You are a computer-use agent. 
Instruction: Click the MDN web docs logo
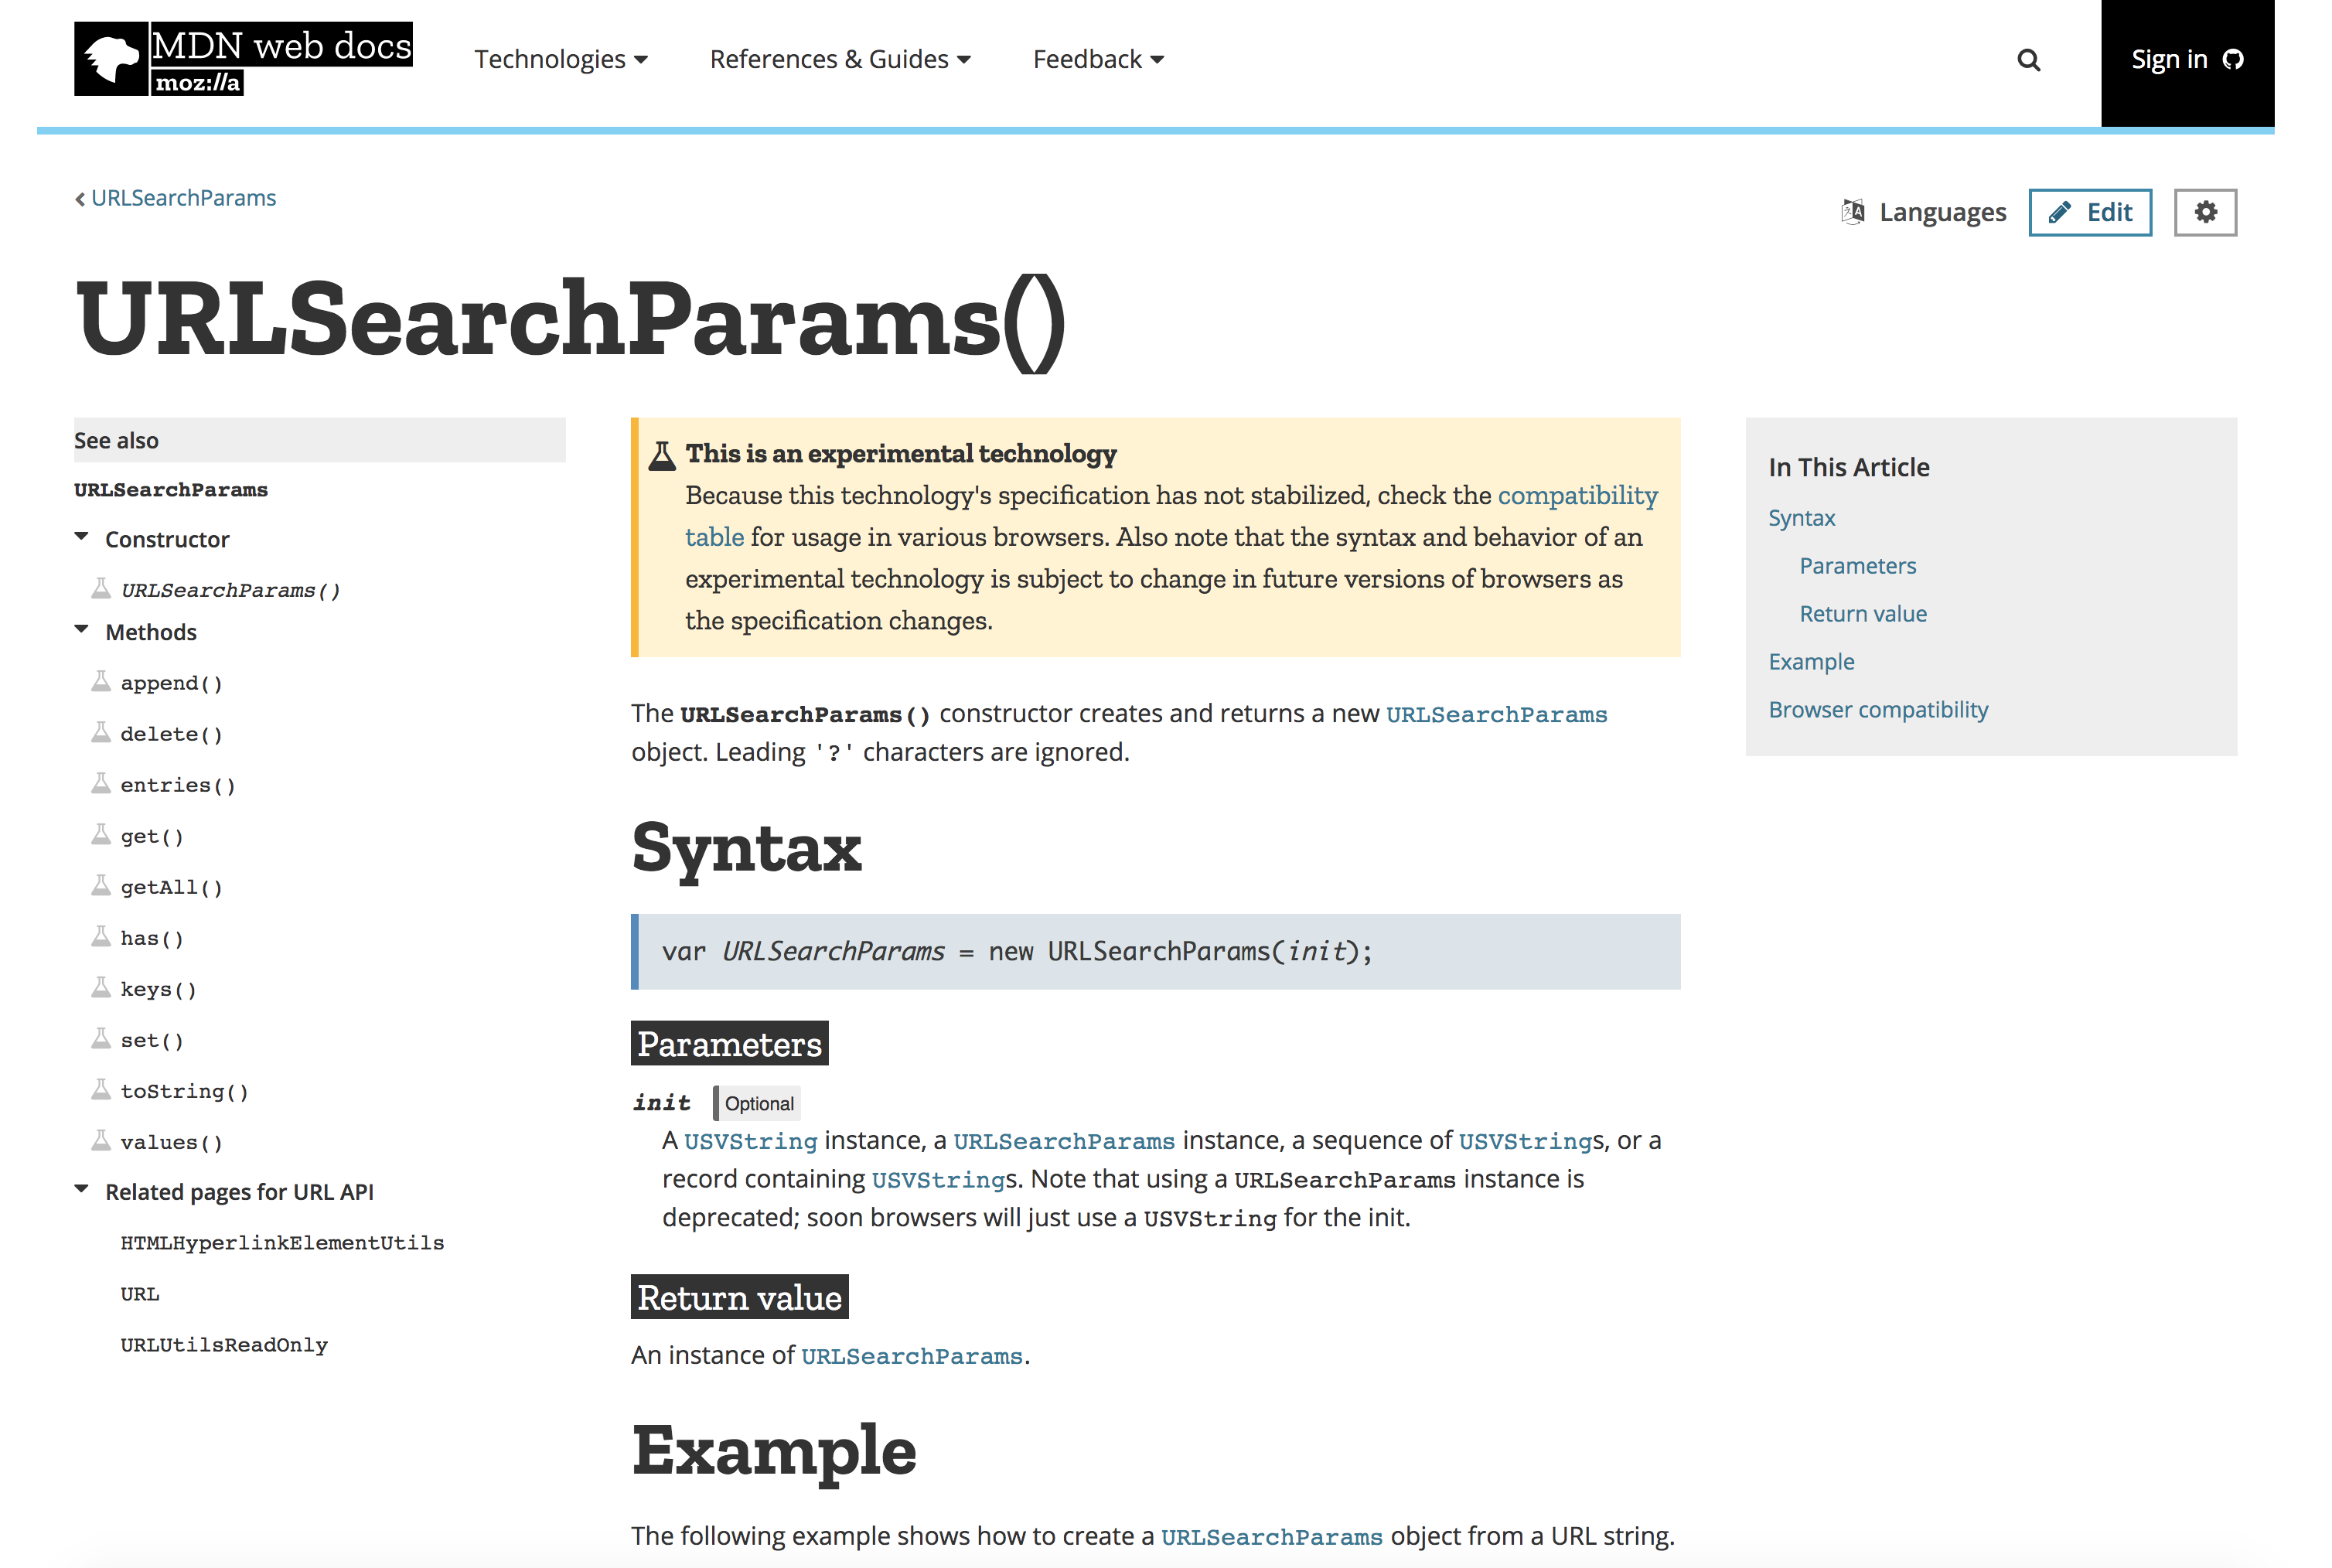coord(243,59)
